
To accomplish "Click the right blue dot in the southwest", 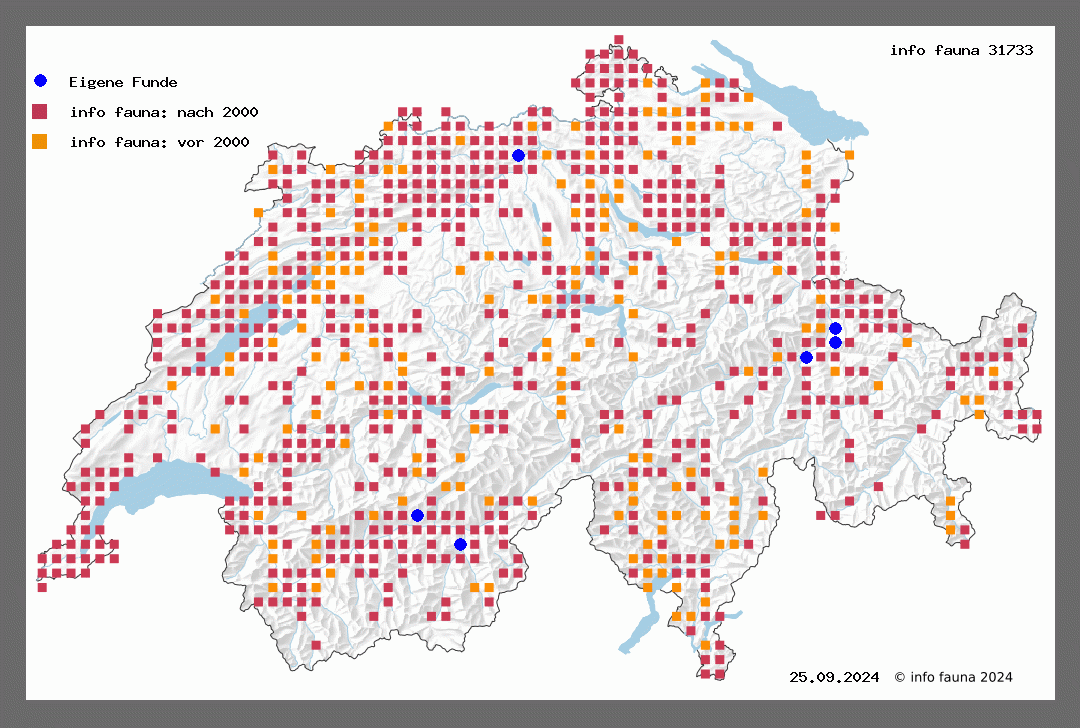I will [x=460, y=544].
